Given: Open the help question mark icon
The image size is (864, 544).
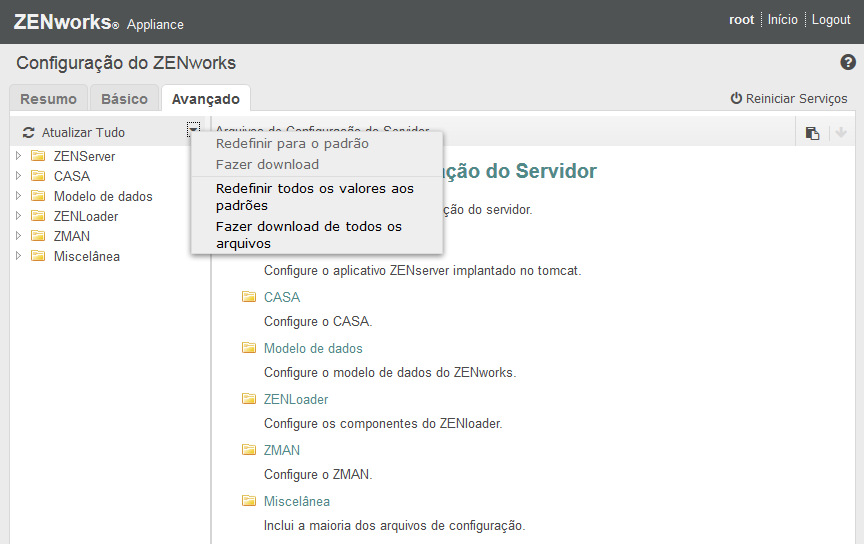Looking at the screenshot, I should [847, 62].
